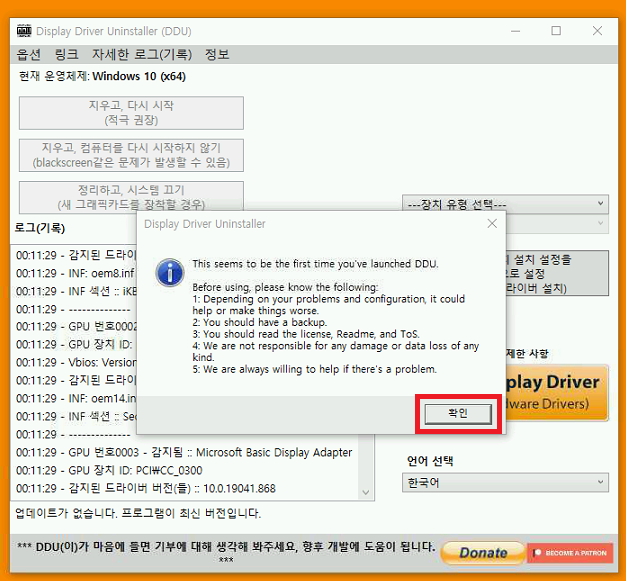This screenshot has height=581, width=626.
Task: Click the 현재 운영체제 Windows 10 (x64) label
Action: (x=102, y=76)
